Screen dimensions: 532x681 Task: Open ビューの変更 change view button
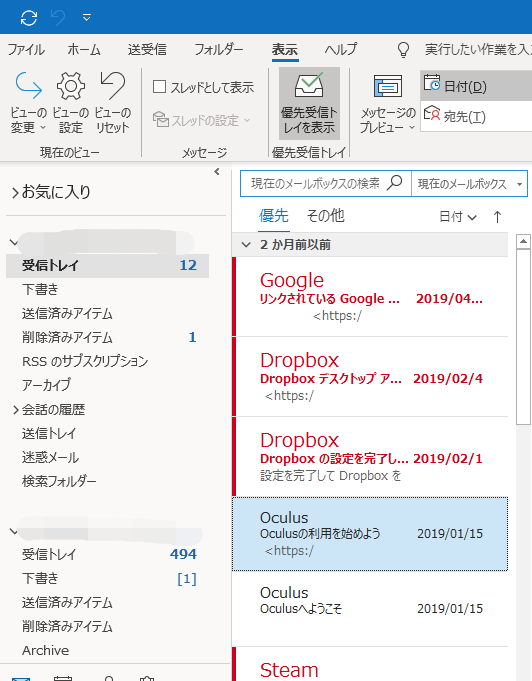28,103
